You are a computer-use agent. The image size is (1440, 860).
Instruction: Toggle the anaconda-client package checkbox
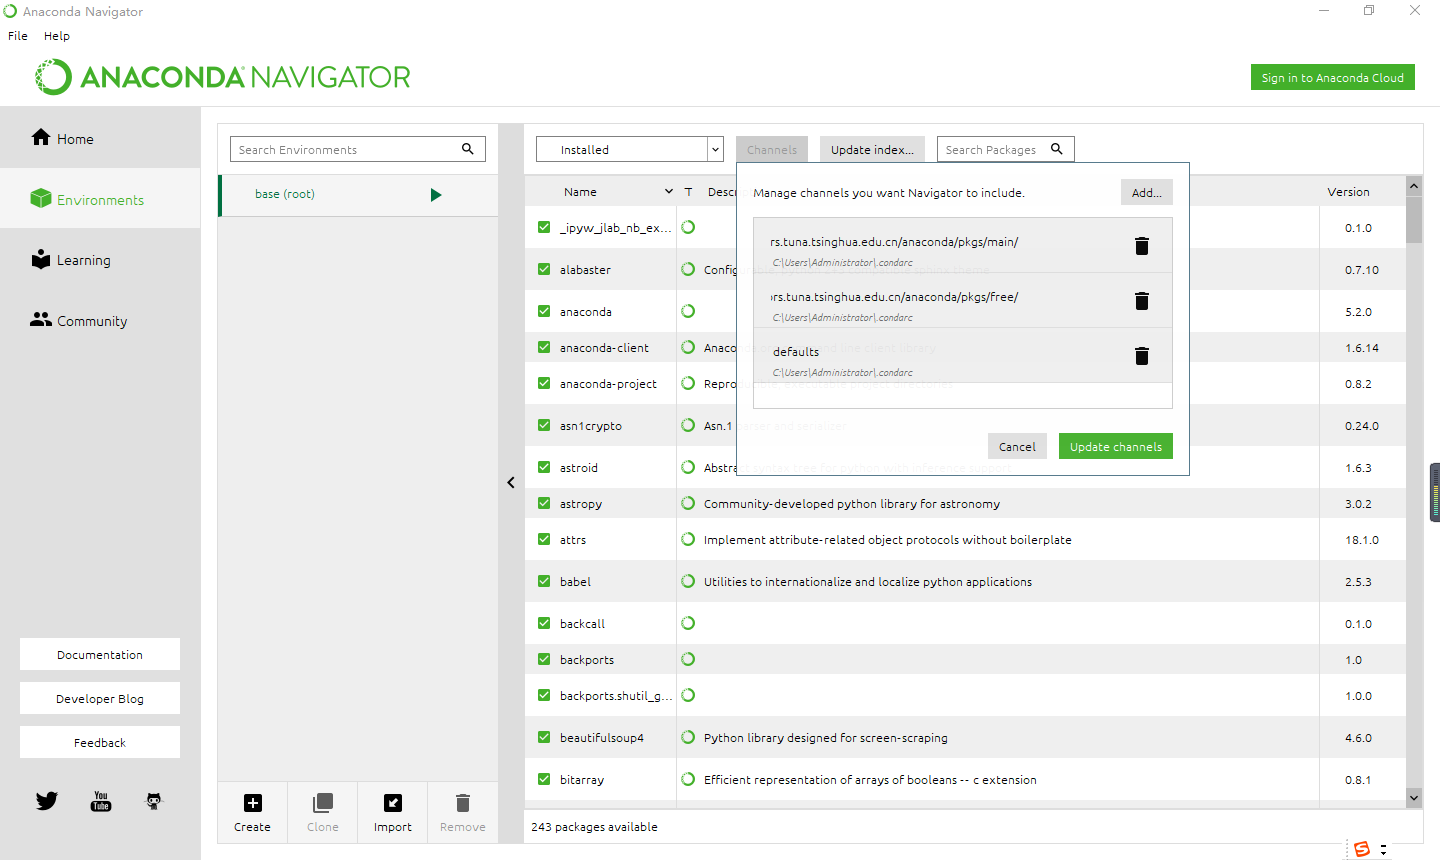pyautogui.click(x=544, y=347)
